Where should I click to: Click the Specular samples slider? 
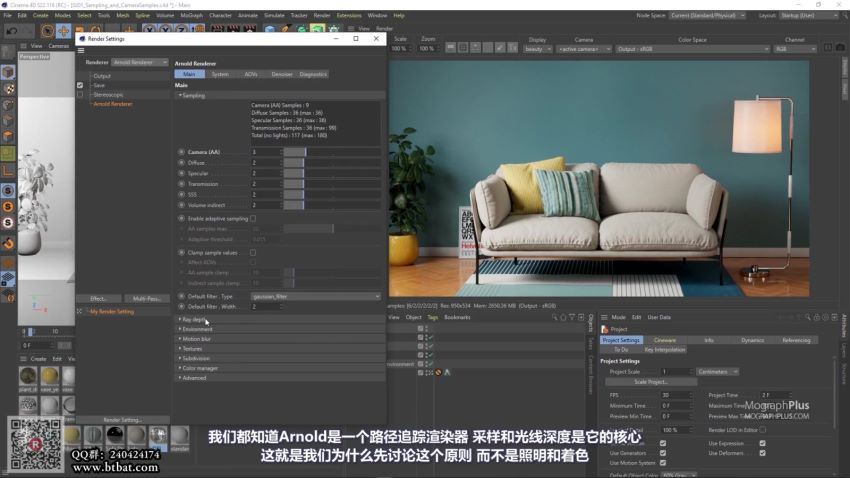[x=332, y=173]
